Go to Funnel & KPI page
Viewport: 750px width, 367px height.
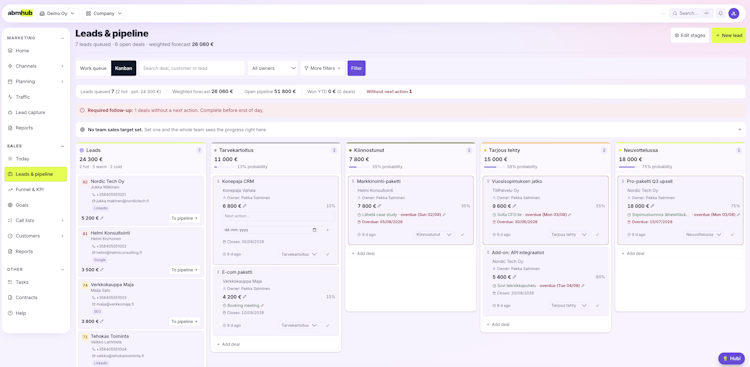tap(36, 189)
